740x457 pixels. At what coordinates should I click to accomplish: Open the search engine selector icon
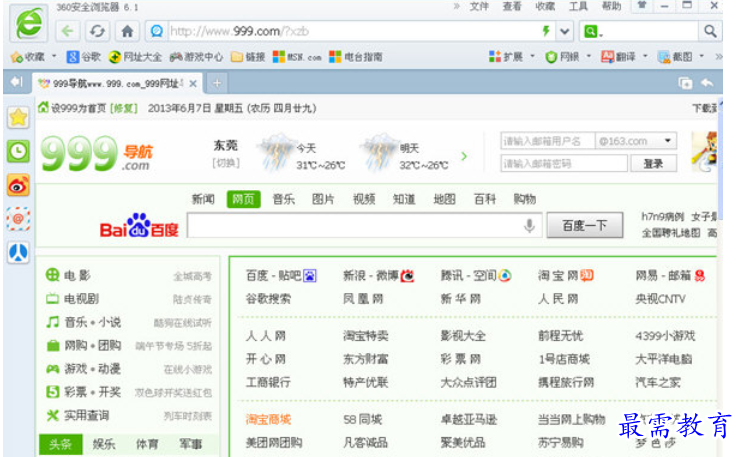(x=593, y=32)
